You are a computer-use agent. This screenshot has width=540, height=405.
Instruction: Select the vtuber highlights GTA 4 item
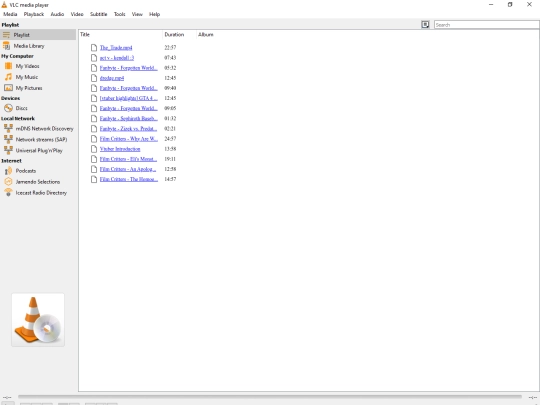(128, 98)
